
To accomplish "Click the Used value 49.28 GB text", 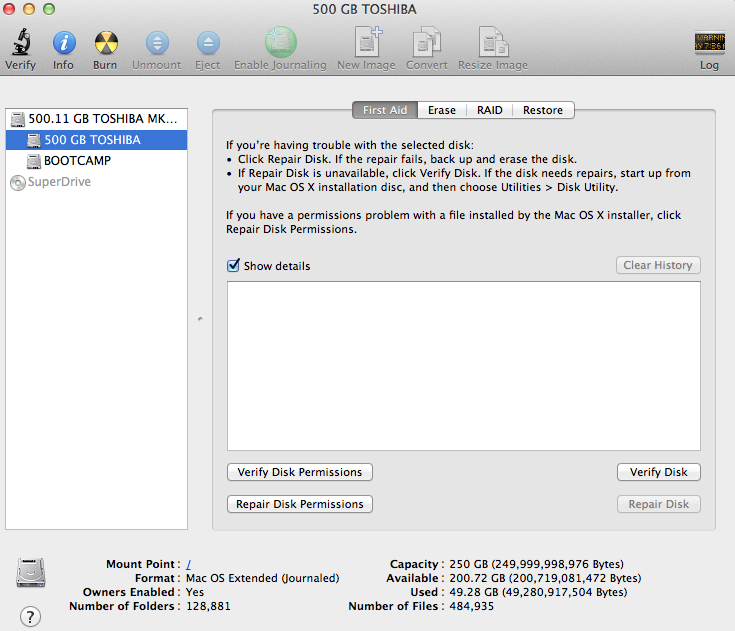I will [x=538, y=592].
